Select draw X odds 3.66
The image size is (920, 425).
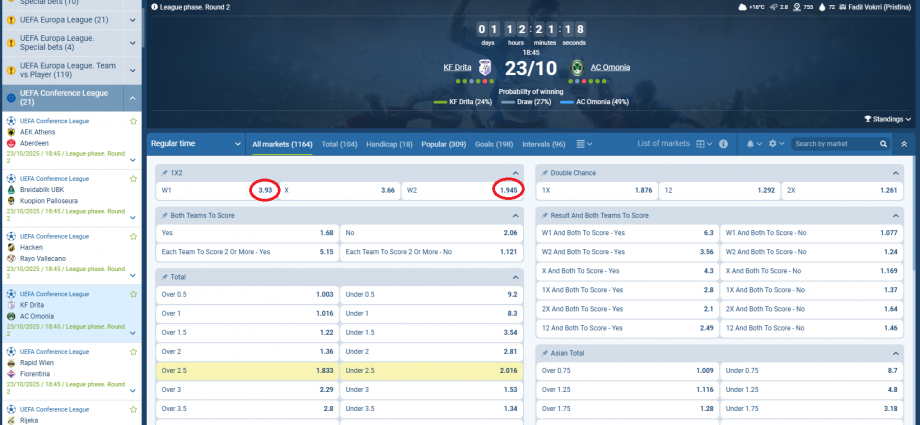pos(339,190)
